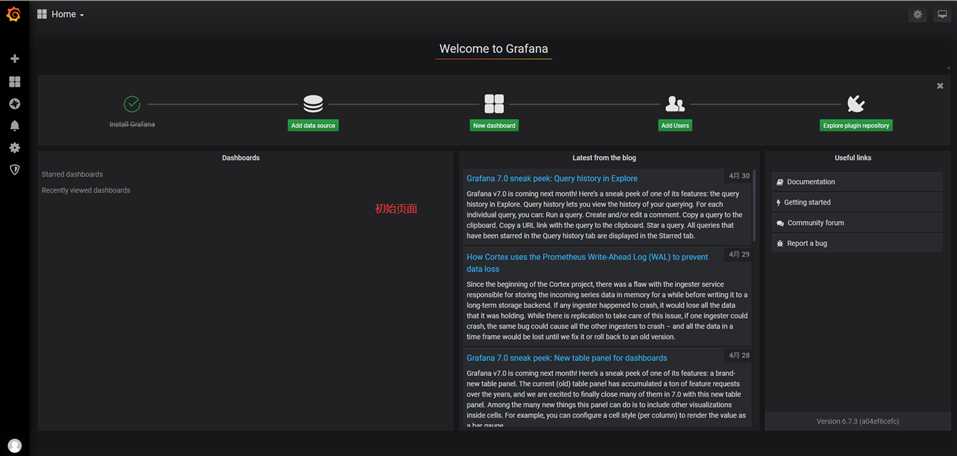This screenshot has height=456, width=957.
Task: Click the Dashboards panel title
Action: pos(240,157)
